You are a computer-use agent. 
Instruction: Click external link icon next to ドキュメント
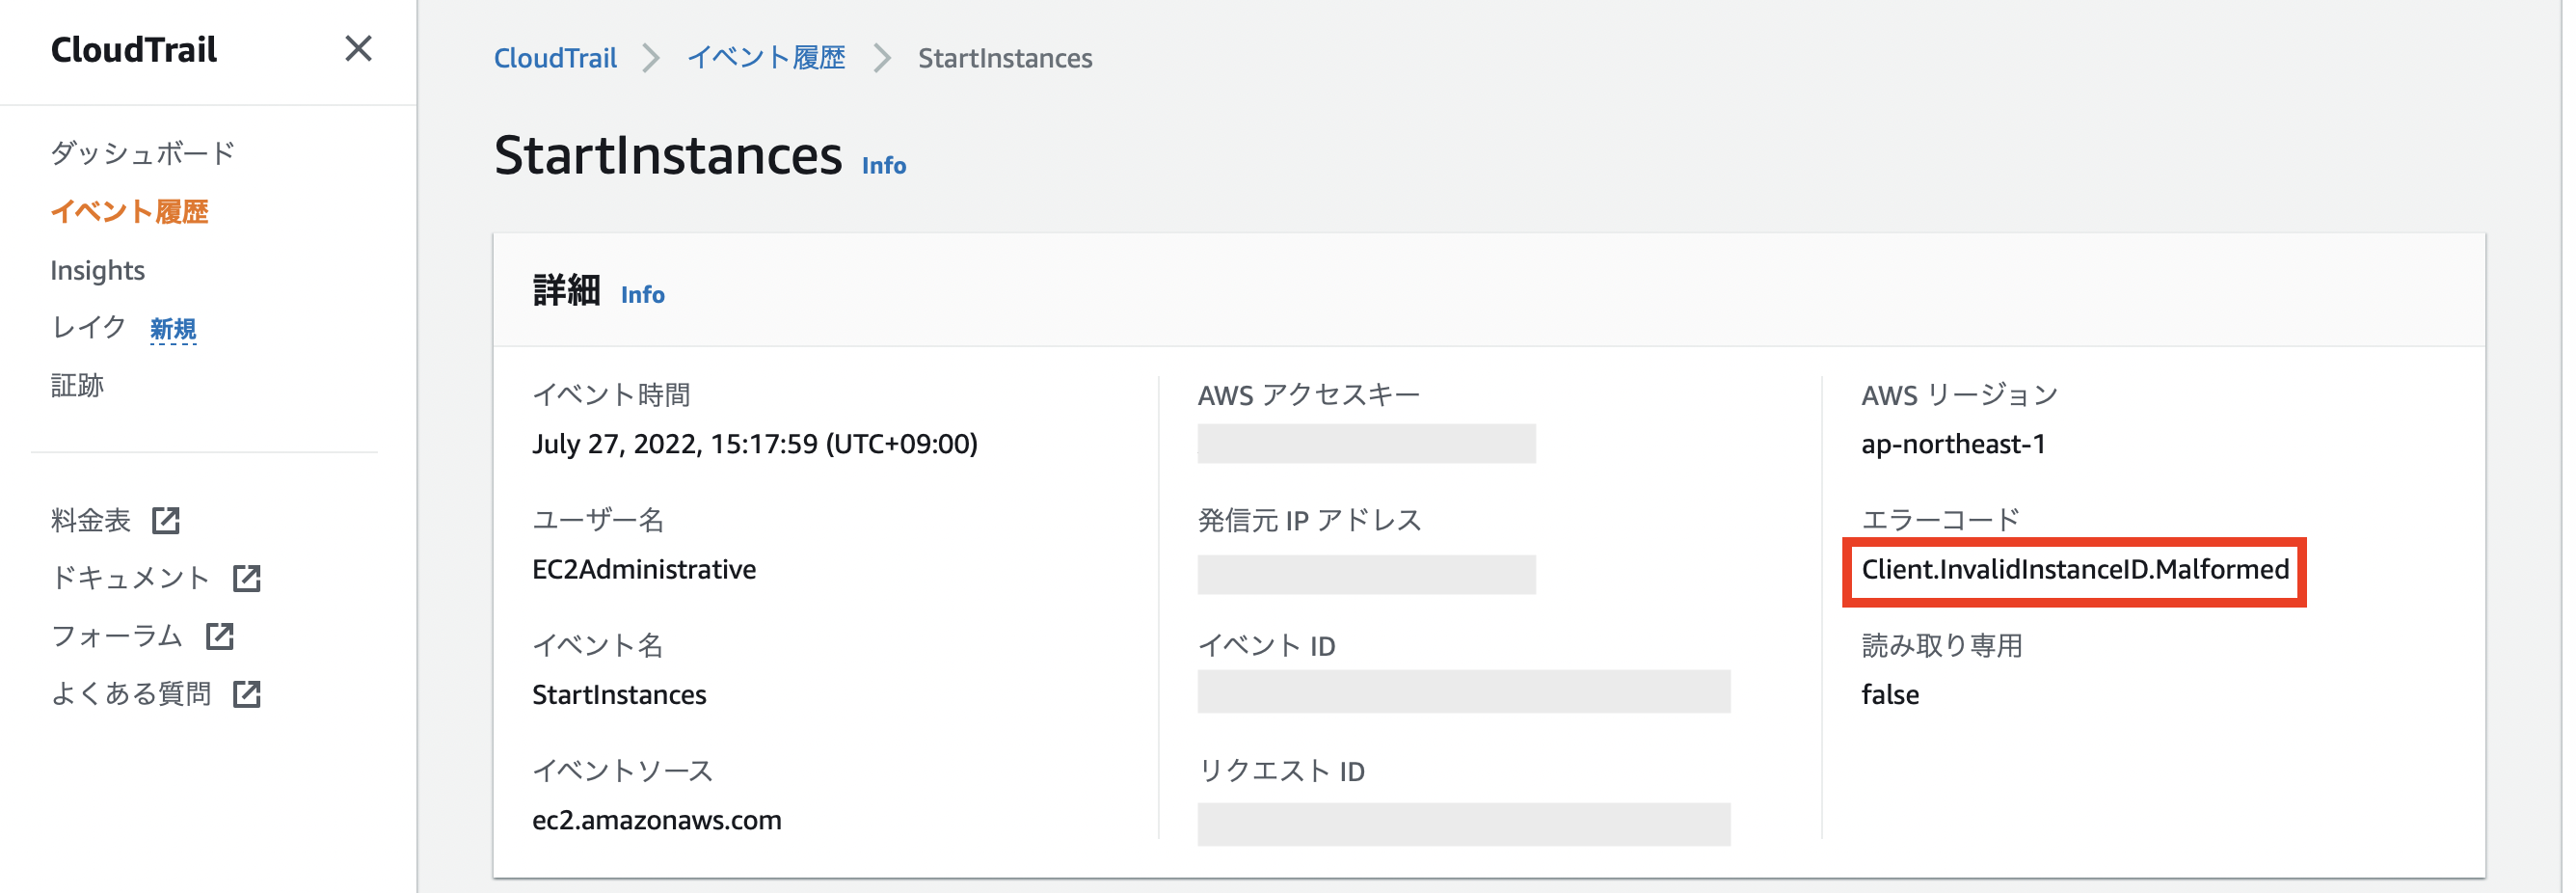[x=246, y=578]
